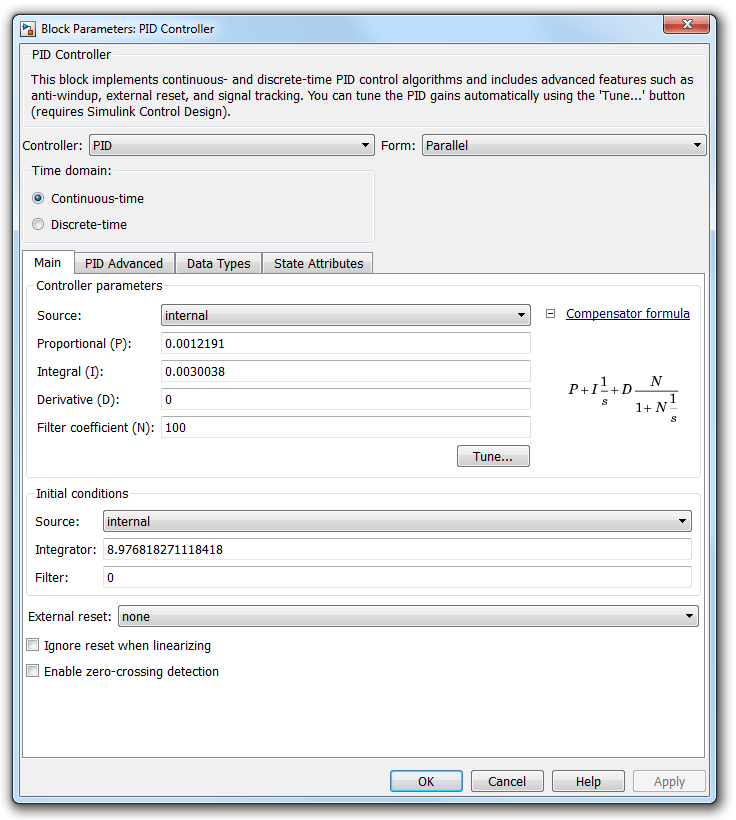Image resolution: width=736 pixels, height=820 pixels.
Task: Click the OK button
Action: coord(426,781)
